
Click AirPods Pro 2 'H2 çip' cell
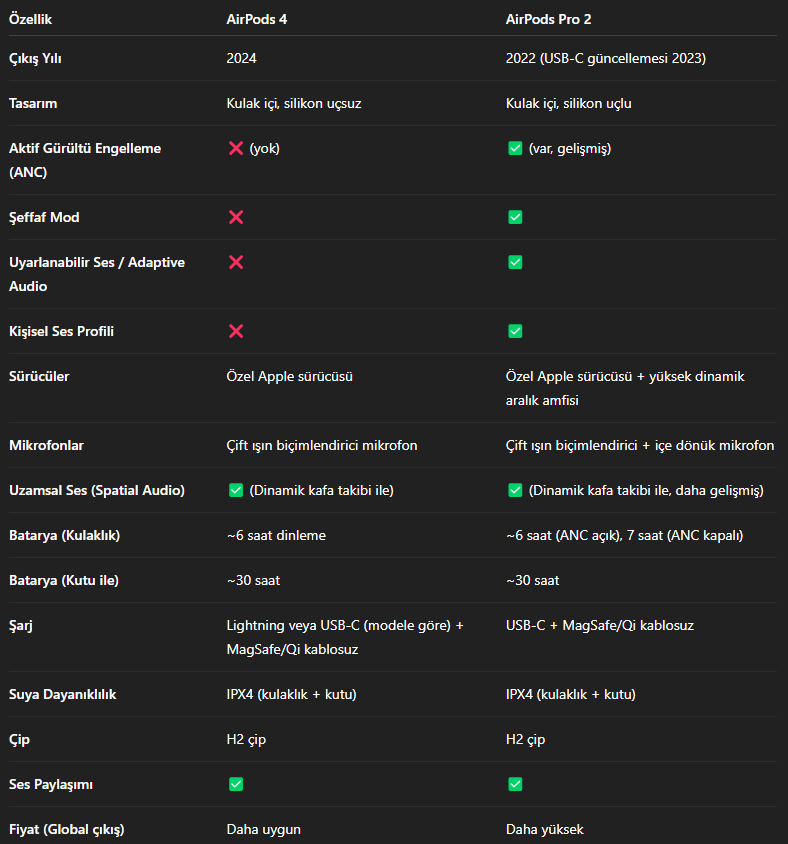(525, 740)
